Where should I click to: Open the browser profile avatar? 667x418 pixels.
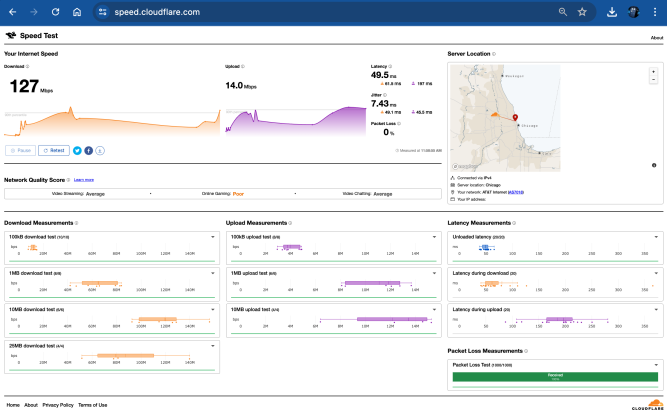[633, 12]
